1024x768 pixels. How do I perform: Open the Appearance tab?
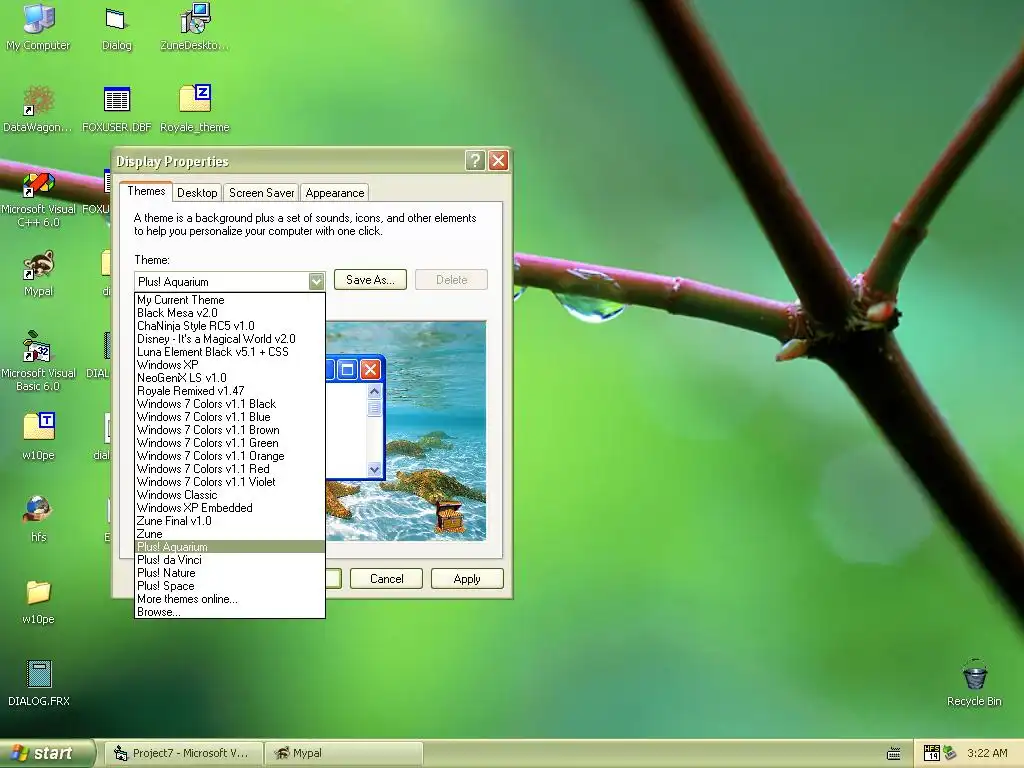click(334, 193)
